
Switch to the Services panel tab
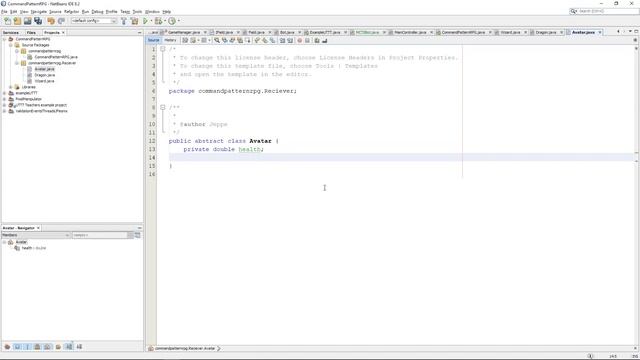[x=11, y=33]
